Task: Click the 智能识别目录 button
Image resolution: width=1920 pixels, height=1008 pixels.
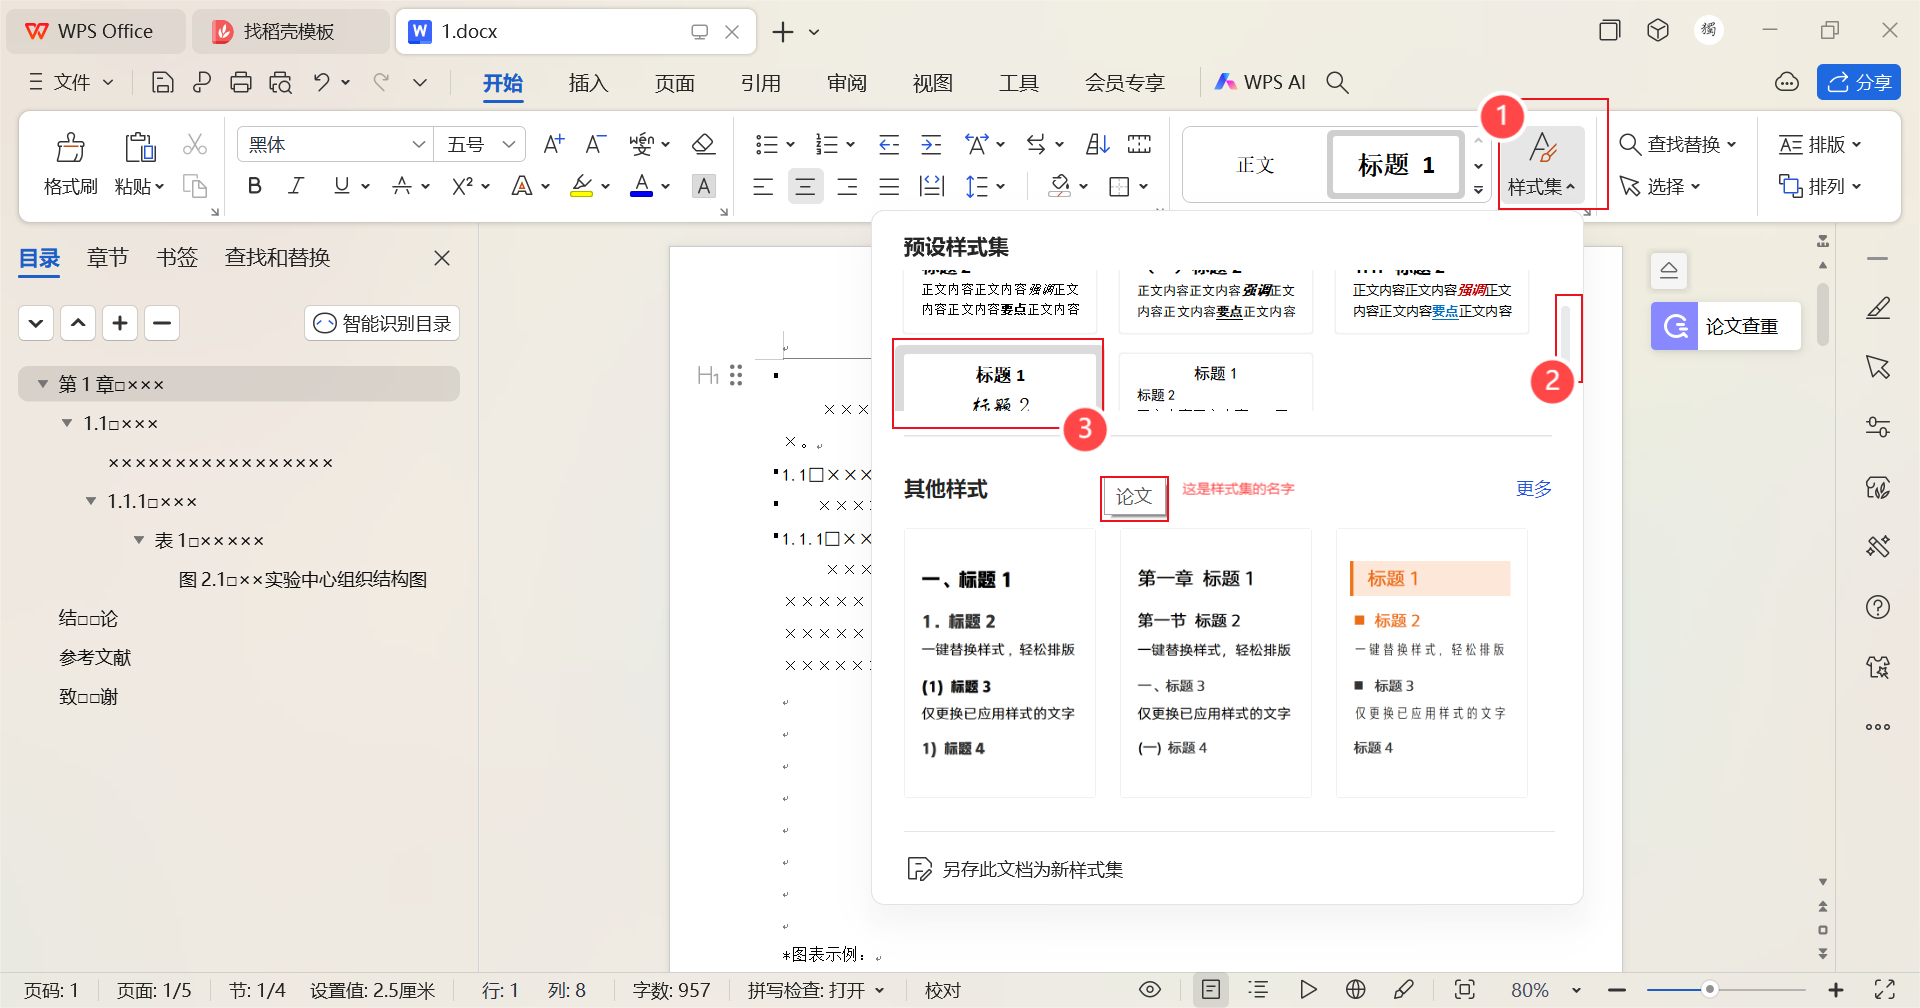Action: [382, 323]
